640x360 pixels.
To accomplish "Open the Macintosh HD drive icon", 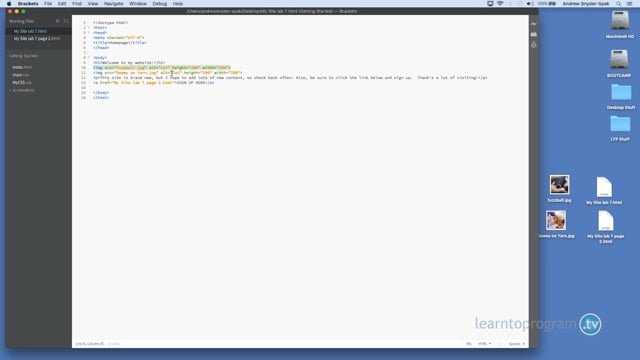I will [x=620, y=20].
